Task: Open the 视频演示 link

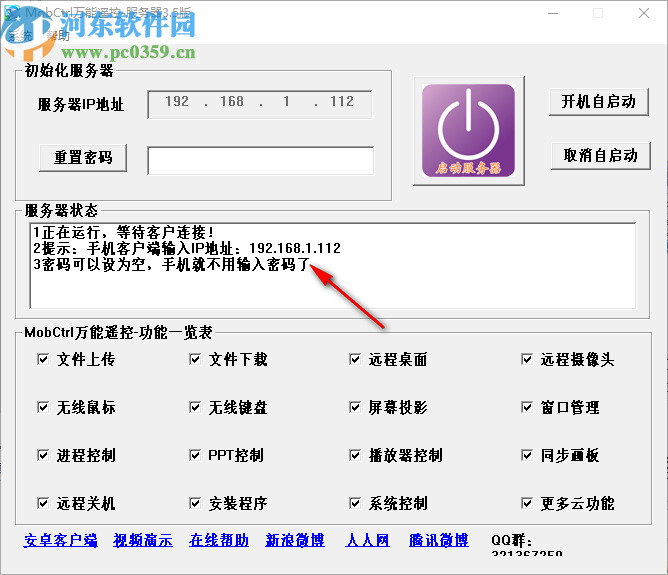Action: (x=143, y=540)
